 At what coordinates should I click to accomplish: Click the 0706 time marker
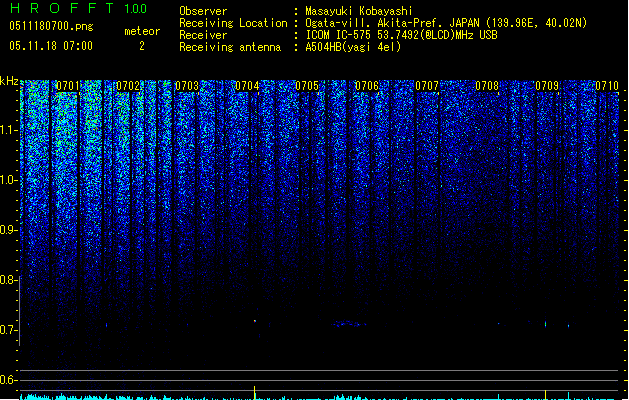(x=367, y=86)
